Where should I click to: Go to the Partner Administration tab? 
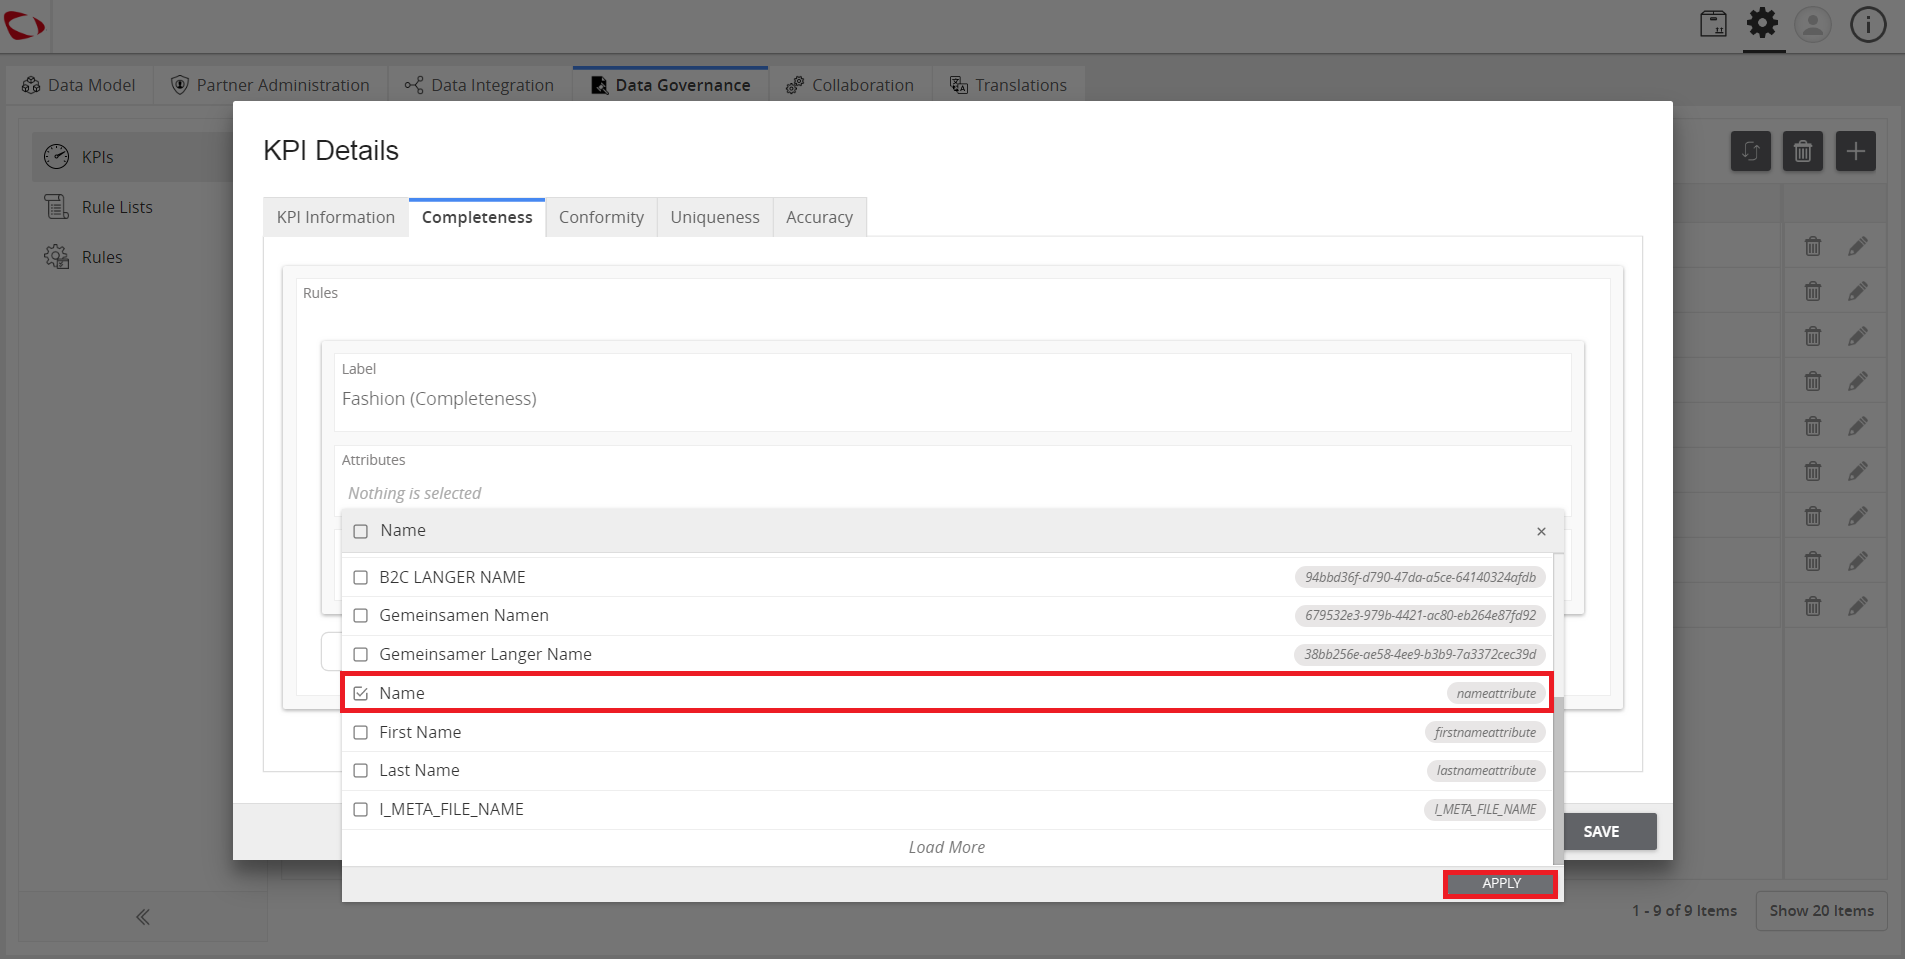(x=270, y=85)
